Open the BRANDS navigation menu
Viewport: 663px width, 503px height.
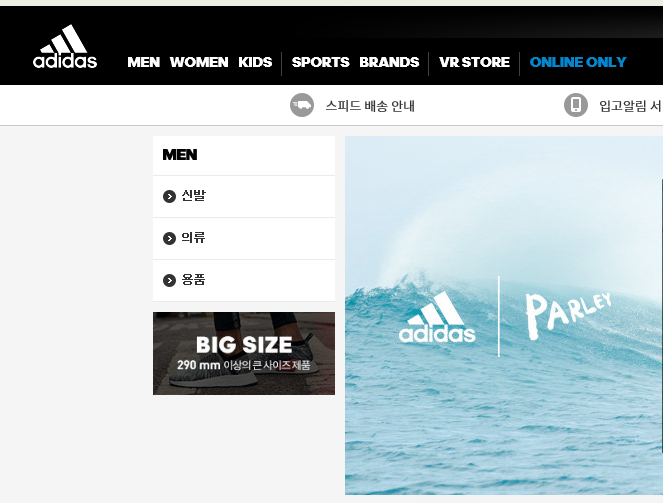coord(389,62)
